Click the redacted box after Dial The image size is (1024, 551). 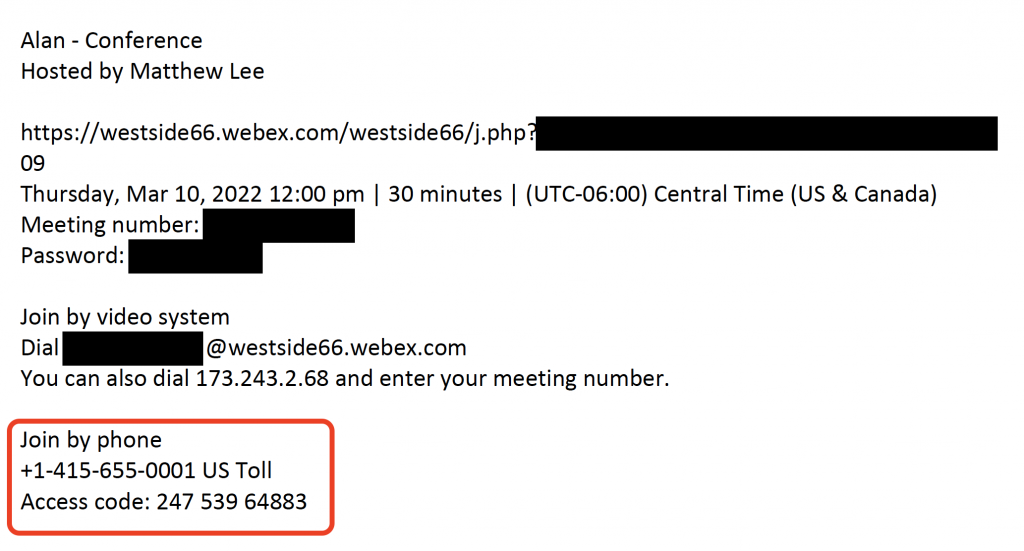[x=133, y=348]
